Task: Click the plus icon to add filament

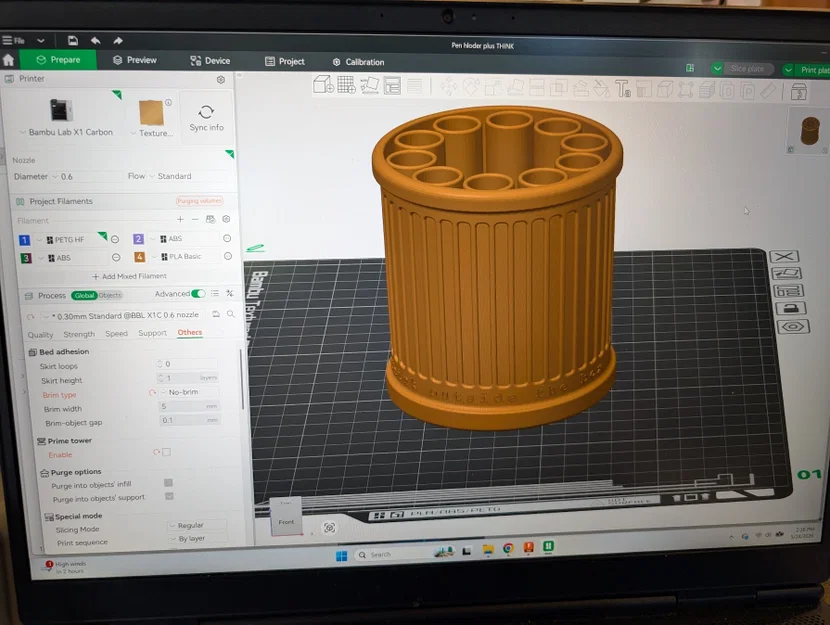Action: click(x=181, y=219)
